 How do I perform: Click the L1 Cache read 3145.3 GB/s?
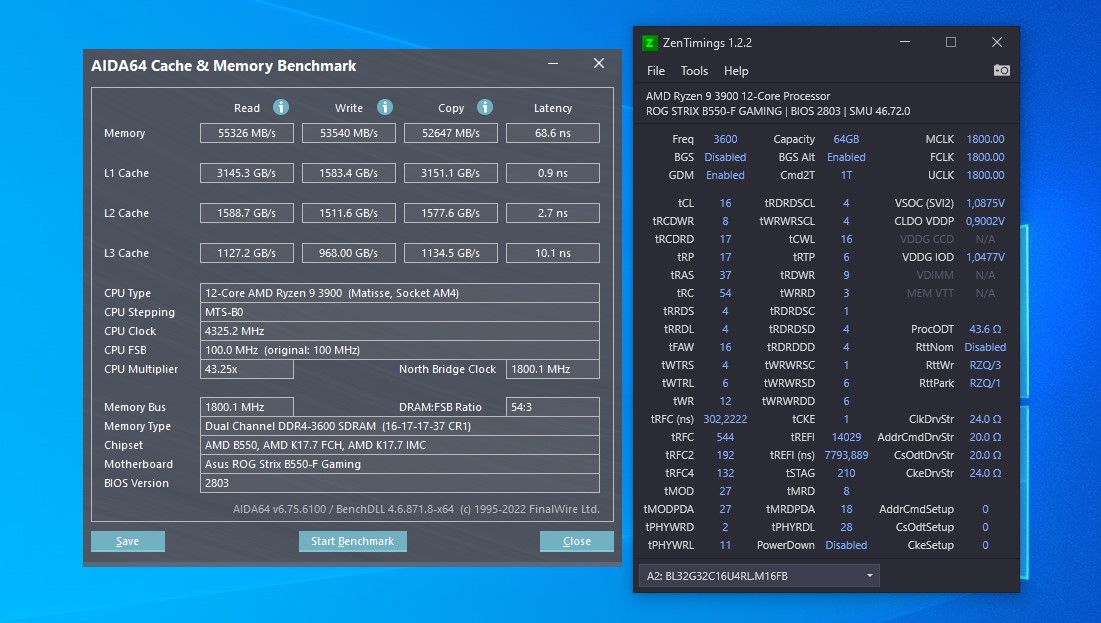click(246, 173)
